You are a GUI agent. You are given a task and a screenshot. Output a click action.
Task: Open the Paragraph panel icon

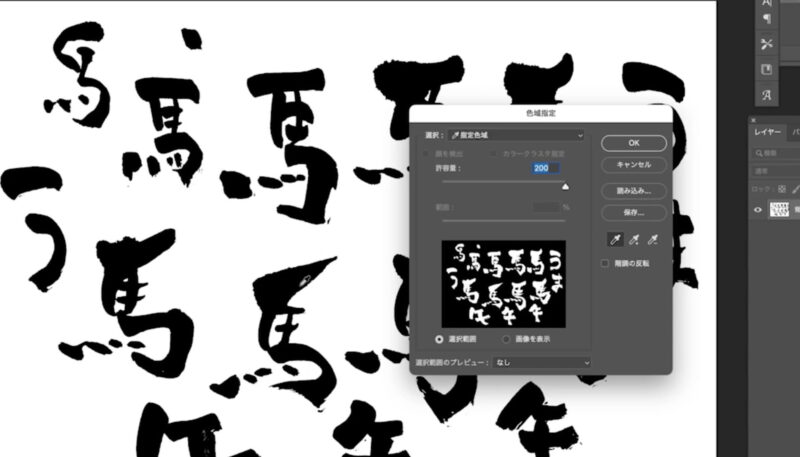(766, 19)
